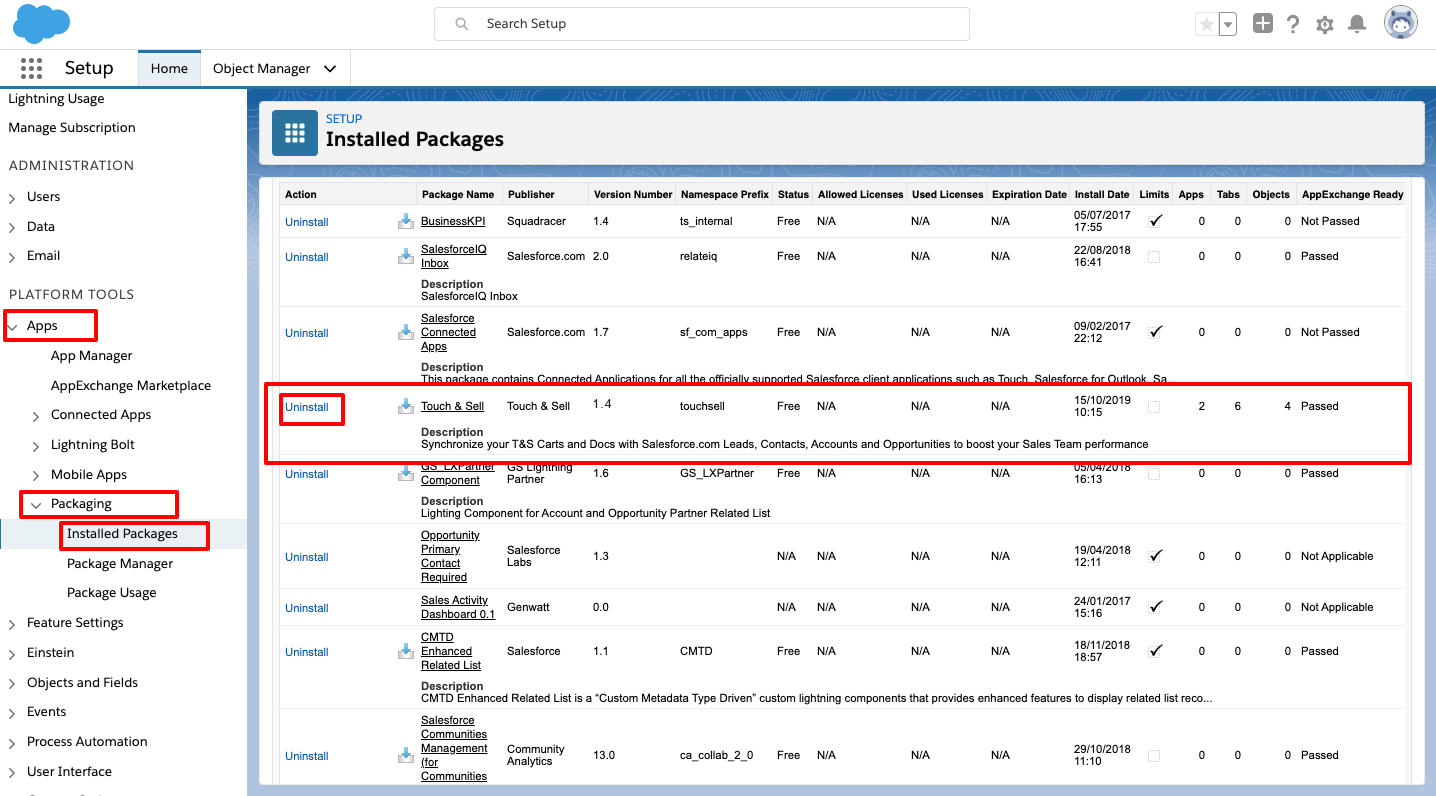The height and width of the screenshot is (796, 1436).
Task: Focus the Search Setup field
Action: [x=702, y=24]
